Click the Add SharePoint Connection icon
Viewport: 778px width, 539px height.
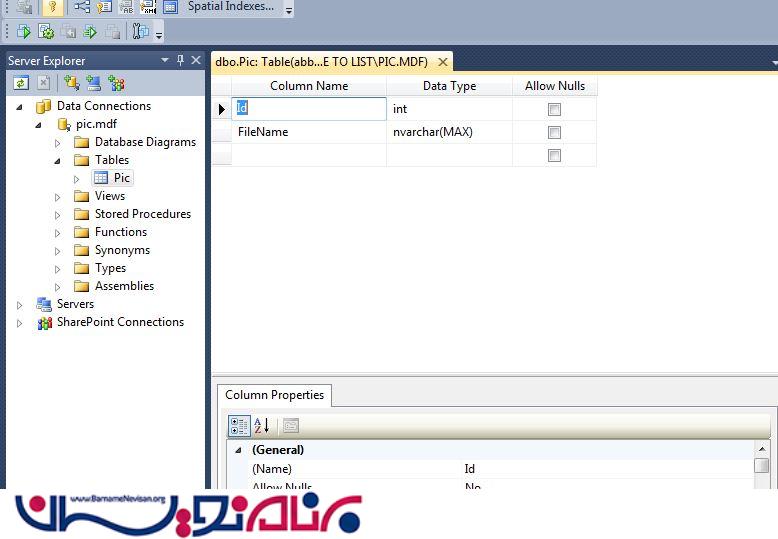[x=116, y=83]
